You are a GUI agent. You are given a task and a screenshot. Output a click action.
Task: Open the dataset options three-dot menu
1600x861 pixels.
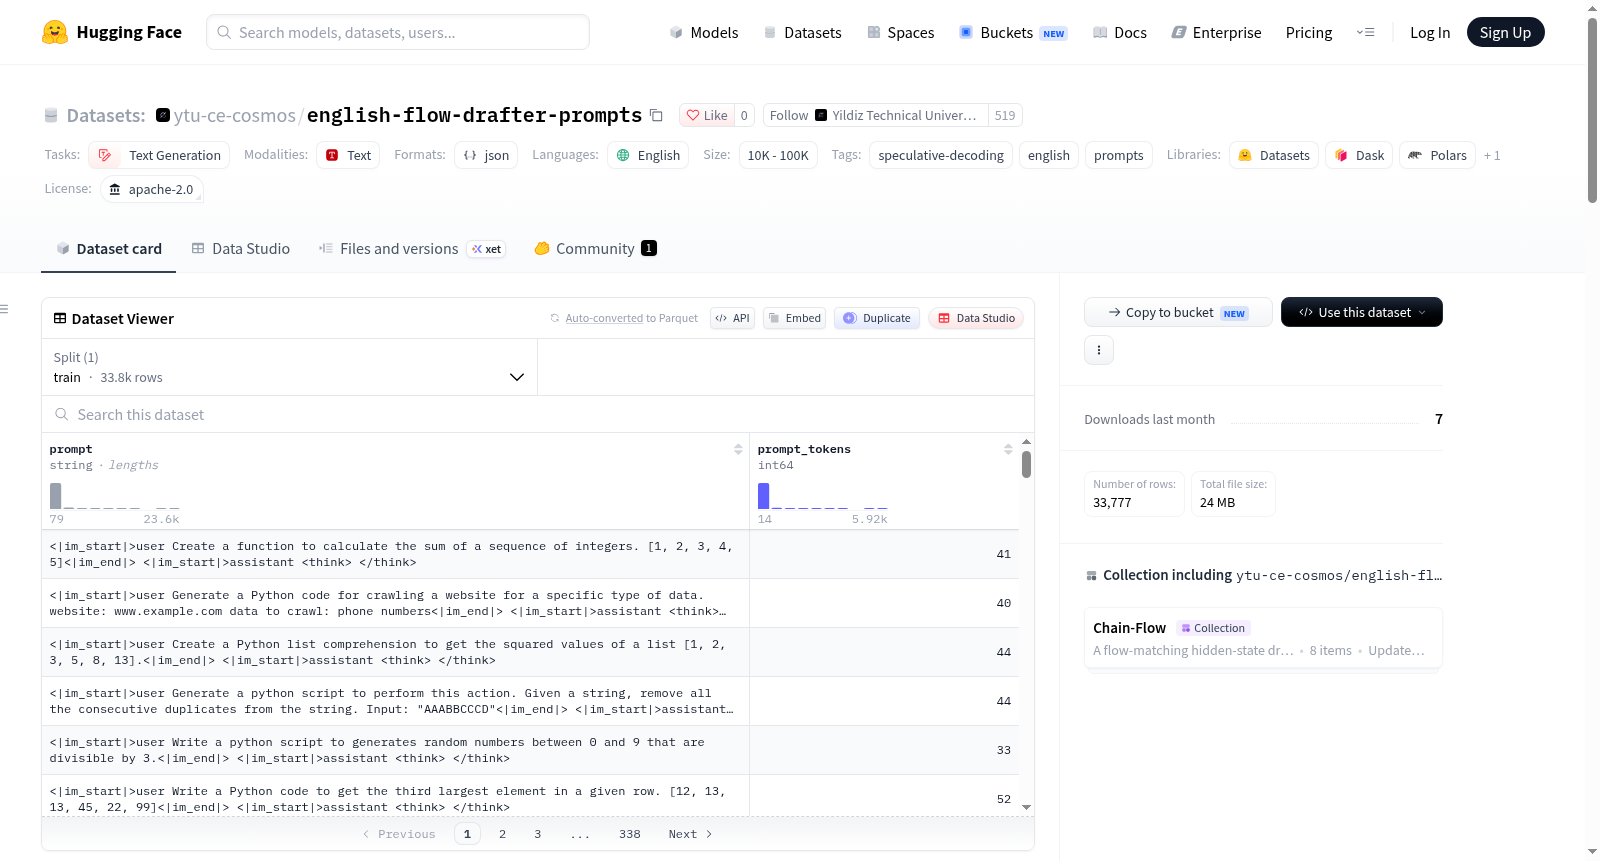(1099, 350)
